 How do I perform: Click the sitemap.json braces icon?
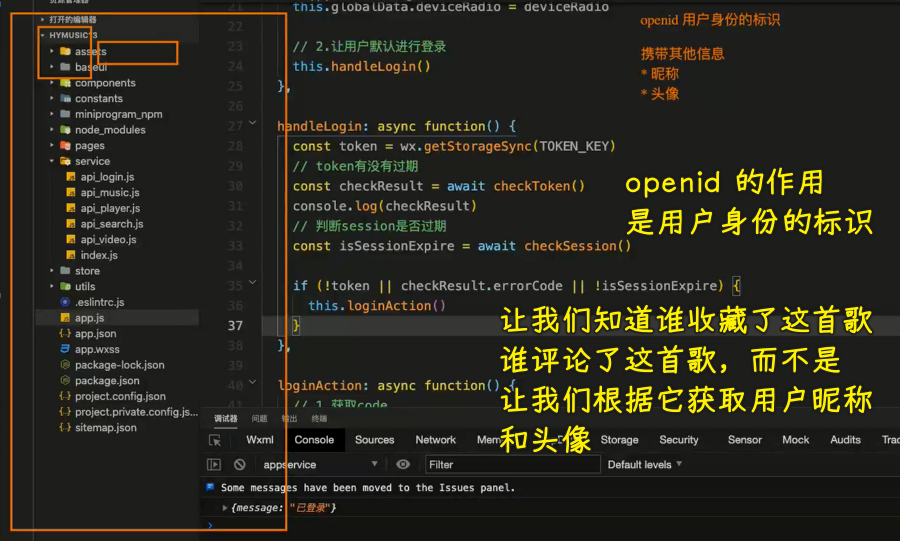pos(65,427)
